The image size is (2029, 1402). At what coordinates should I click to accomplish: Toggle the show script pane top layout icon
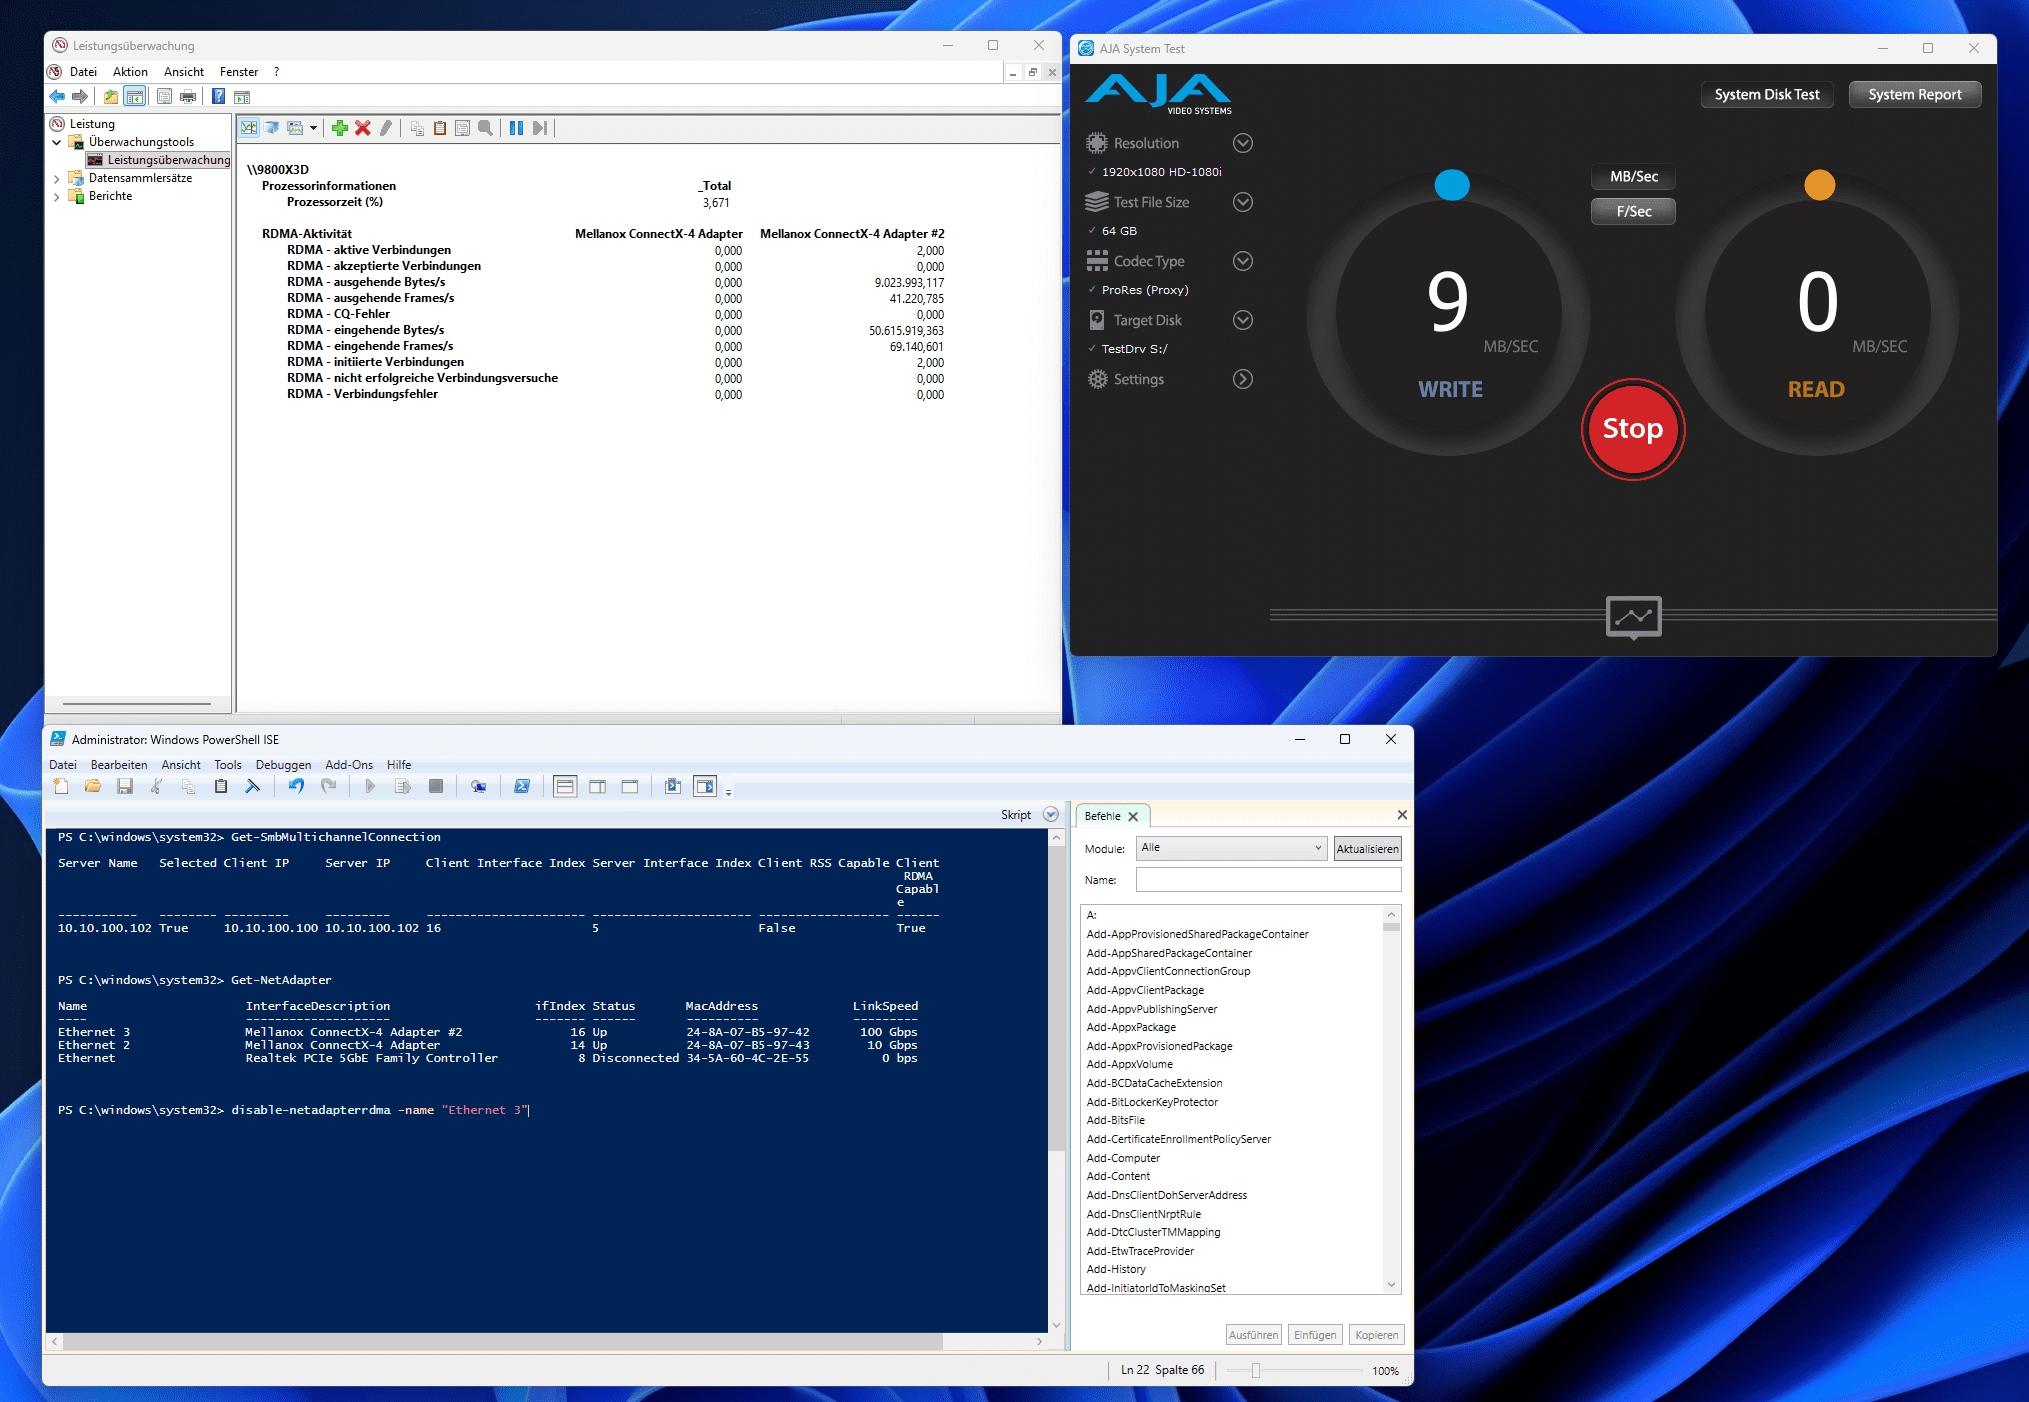point(565,787)
